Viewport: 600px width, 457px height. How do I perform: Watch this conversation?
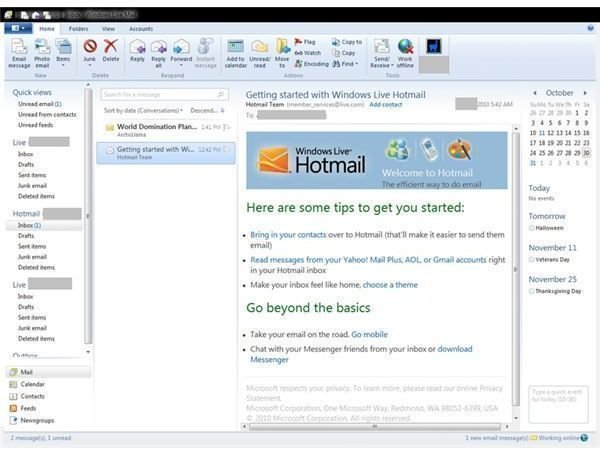pyautogui.click(x=308, y=53)
